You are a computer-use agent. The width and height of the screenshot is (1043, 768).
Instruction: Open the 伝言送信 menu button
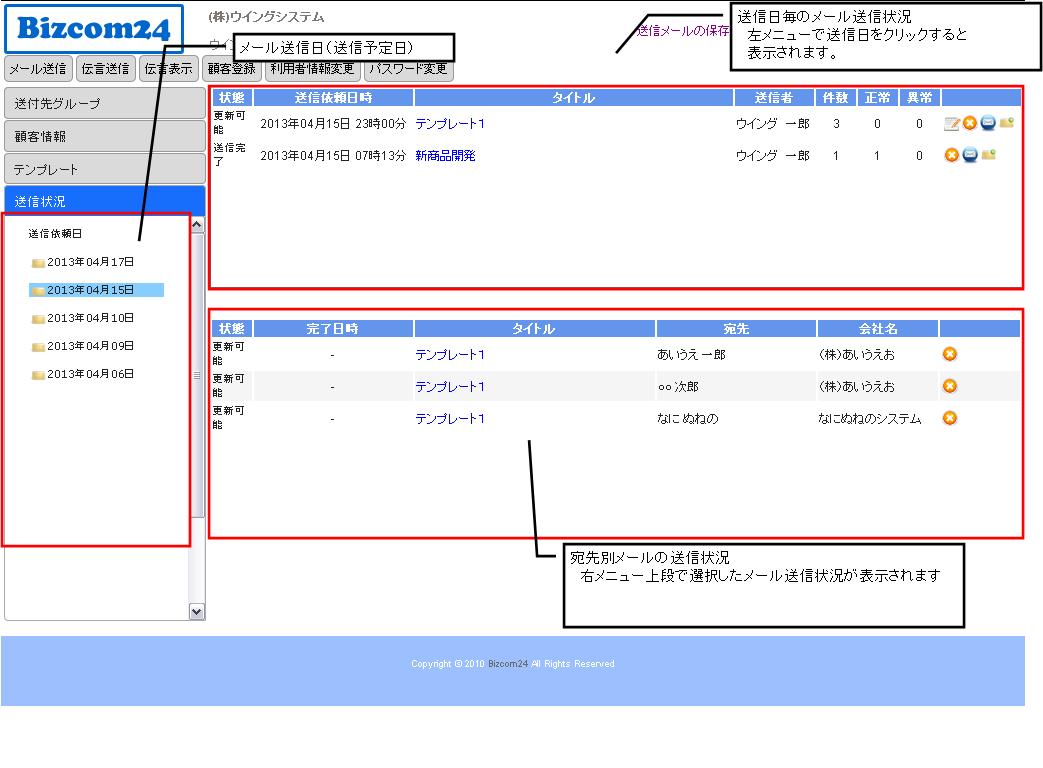105,69
